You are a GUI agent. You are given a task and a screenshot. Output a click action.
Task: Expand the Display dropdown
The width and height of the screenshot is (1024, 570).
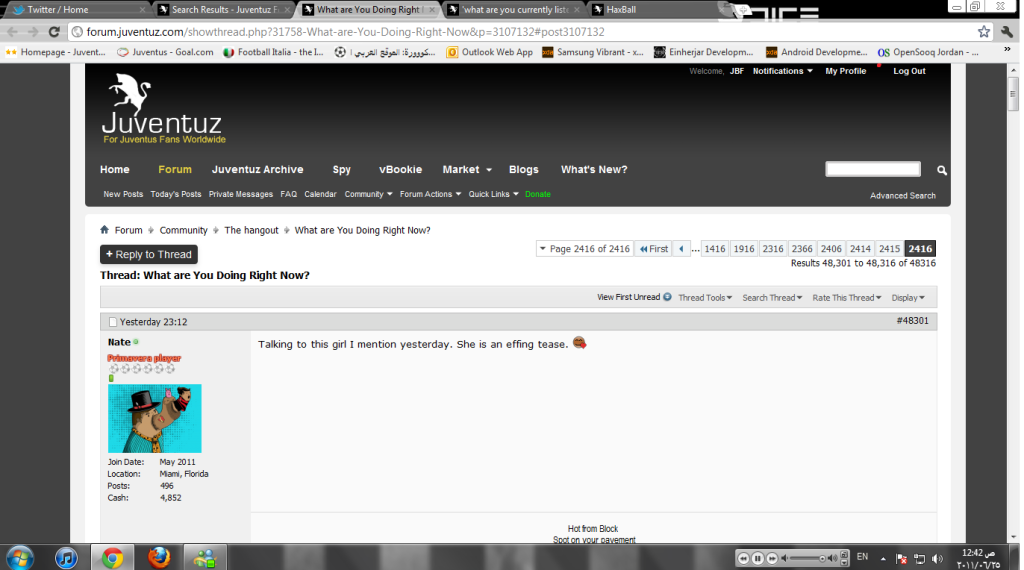908,298
